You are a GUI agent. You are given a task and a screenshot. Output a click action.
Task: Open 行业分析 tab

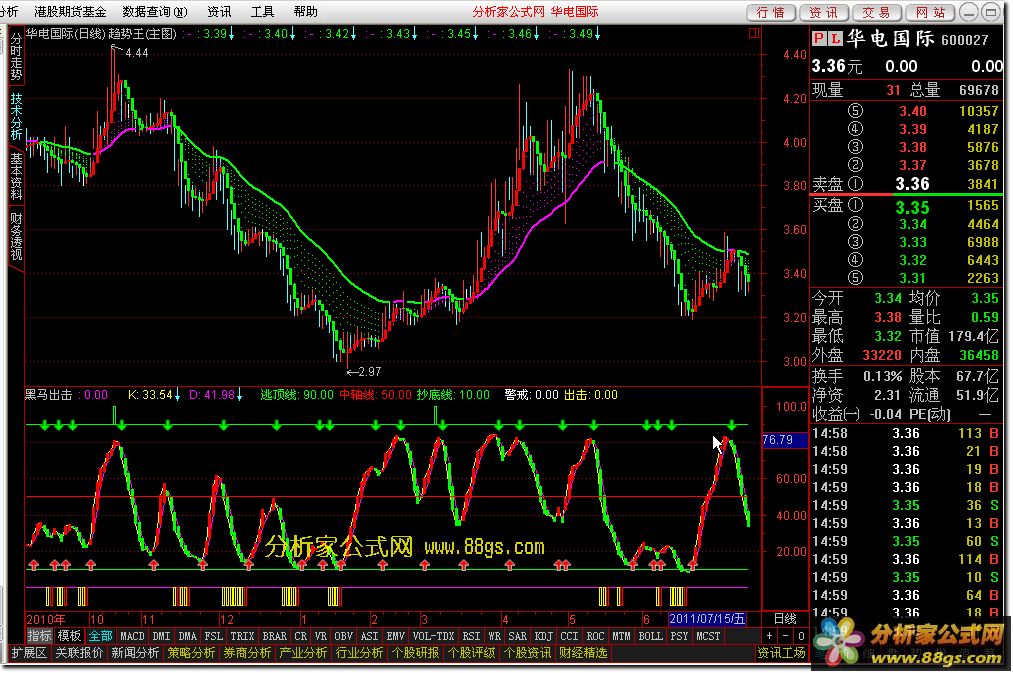click(x=360, y=653)
